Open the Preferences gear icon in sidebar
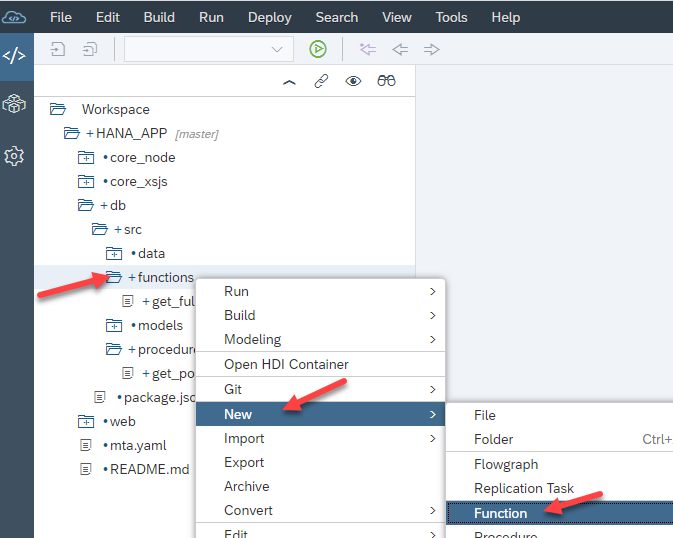Image resolution: width=673 pixels, height=538 pixels. click(14, 156)
